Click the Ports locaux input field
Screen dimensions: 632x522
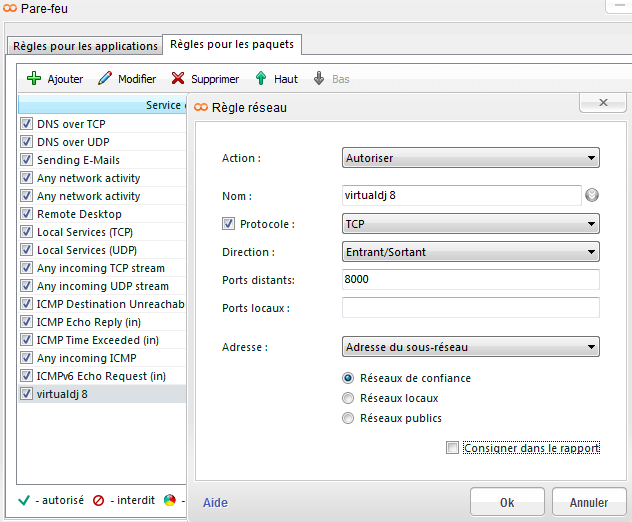470,308
